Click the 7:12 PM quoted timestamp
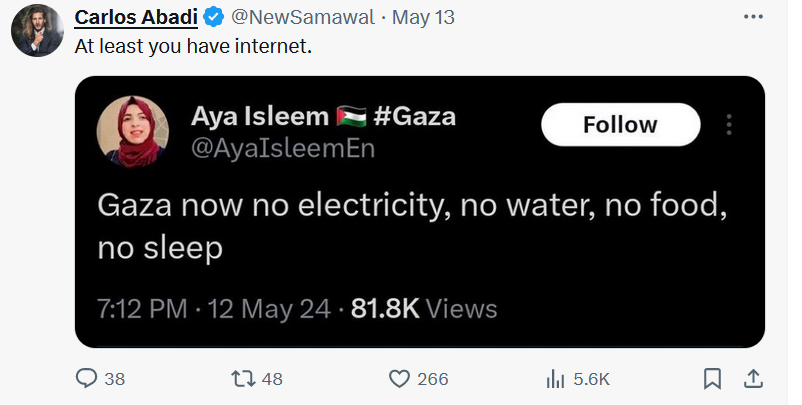This screenshot has height=405, width=802. tap(142, 309)
